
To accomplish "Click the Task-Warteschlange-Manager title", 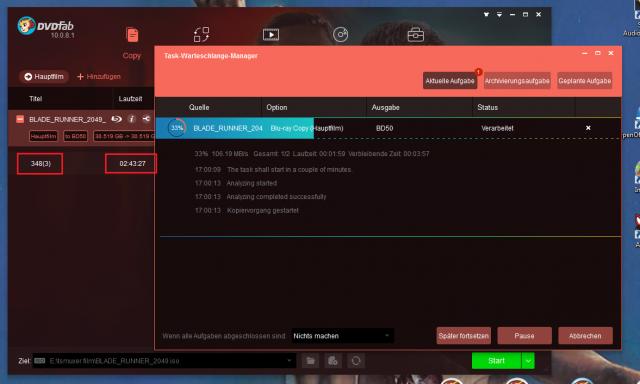I will click(x=211, y=56).
